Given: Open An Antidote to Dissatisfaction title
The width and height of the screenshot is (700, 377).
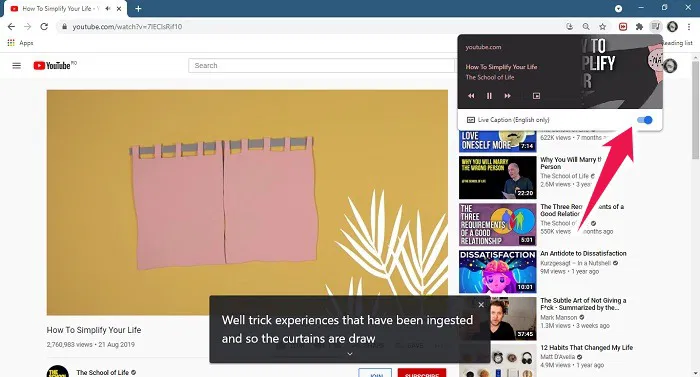Looking at the screenshot, I should click(583, 253).
